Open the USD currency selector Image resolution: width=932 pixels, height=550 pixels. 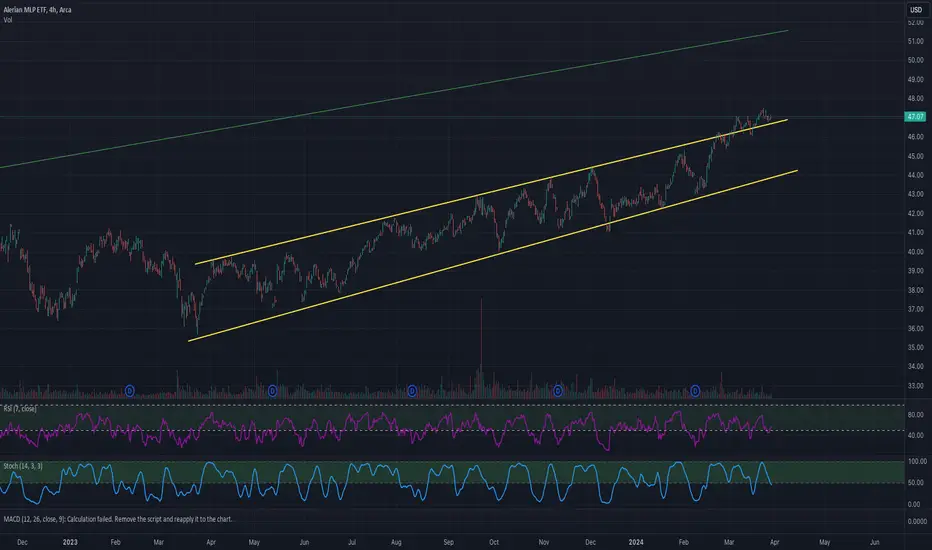(x=916, y=10)
